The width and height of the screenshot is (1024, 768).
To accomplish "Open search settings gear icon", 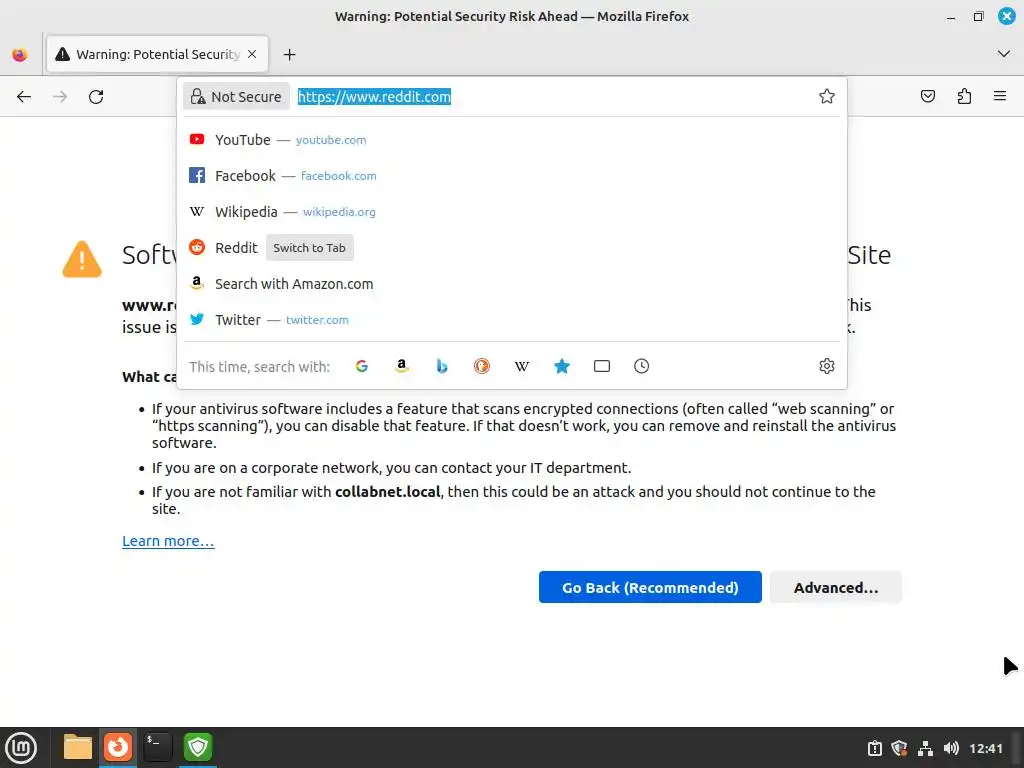I will 827,366.
